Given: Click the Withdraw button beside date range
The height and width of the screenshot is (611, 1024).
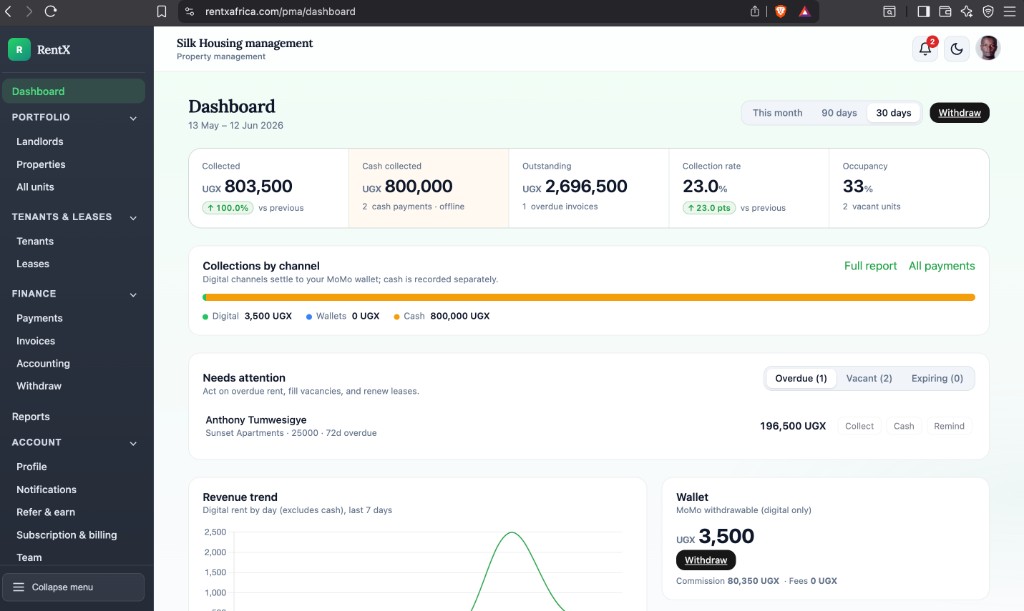Looking at the screenshot, I should 959,112.
